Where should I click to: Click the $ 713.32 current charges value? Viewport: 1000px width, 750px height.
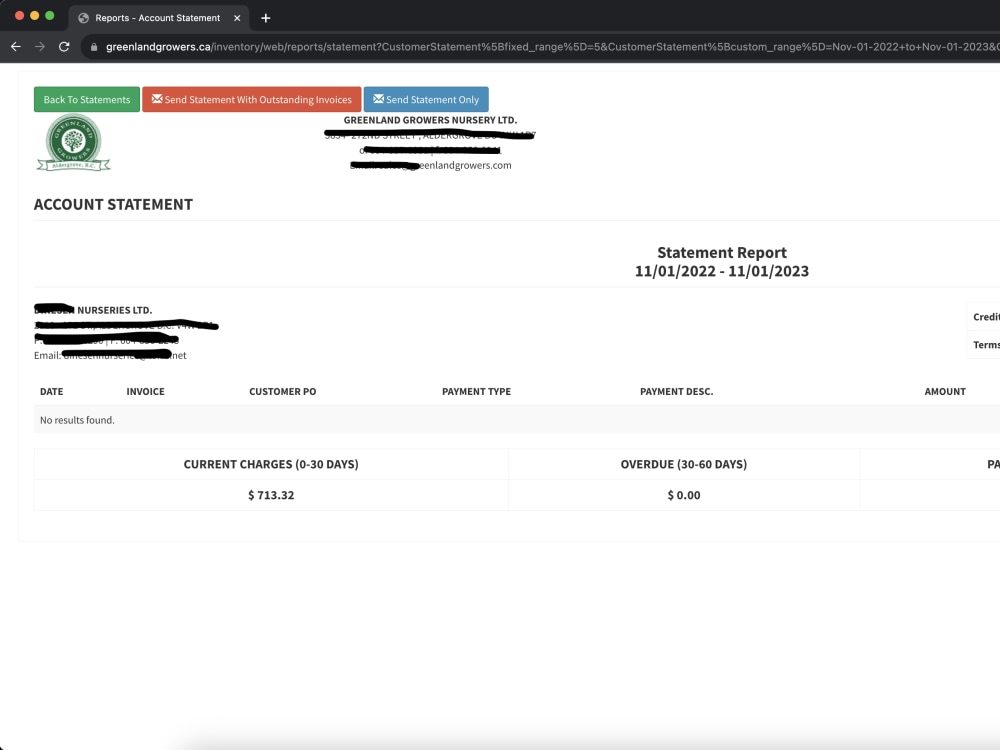(x=271, y=495)
